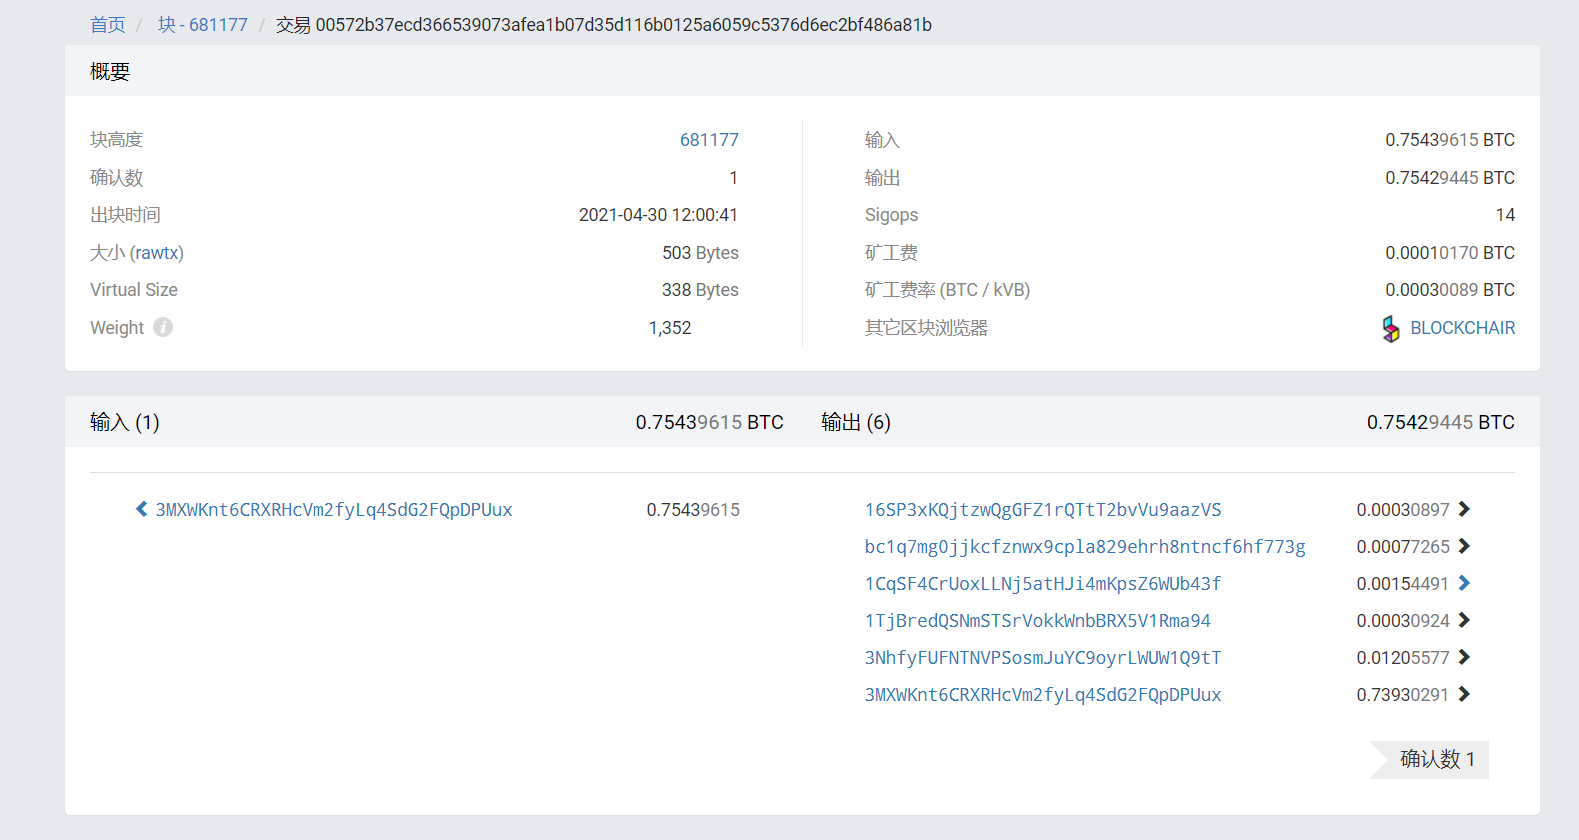The width and height of the screenshot is (1579, 840).
Task: Click the Sigops value 14
Action: (x=1505, y=215)
